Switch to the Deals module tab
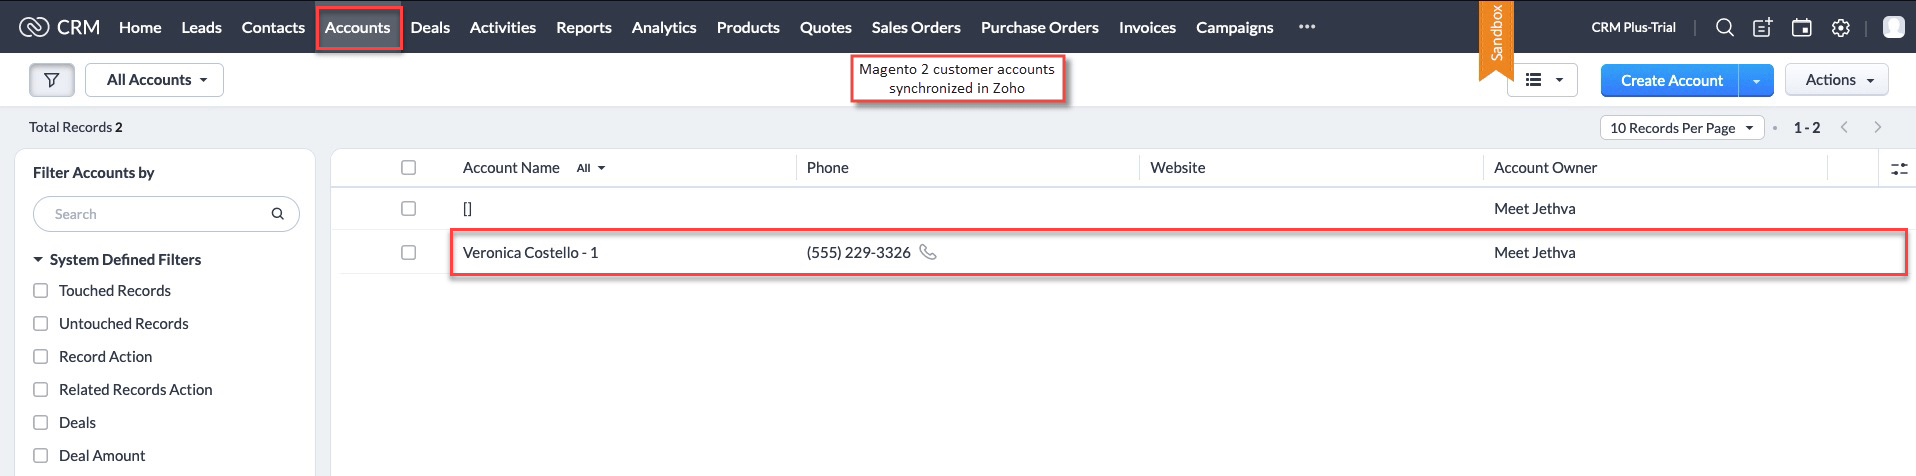This screenshot has width=1916, height=476. tap(430, 28)
